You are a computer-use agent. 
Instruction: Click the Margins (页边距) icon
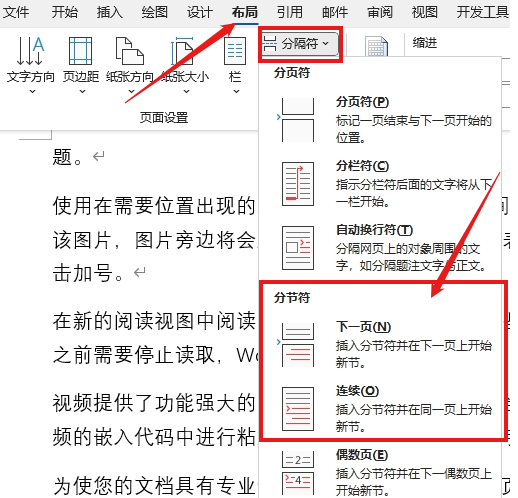(80, 51)
